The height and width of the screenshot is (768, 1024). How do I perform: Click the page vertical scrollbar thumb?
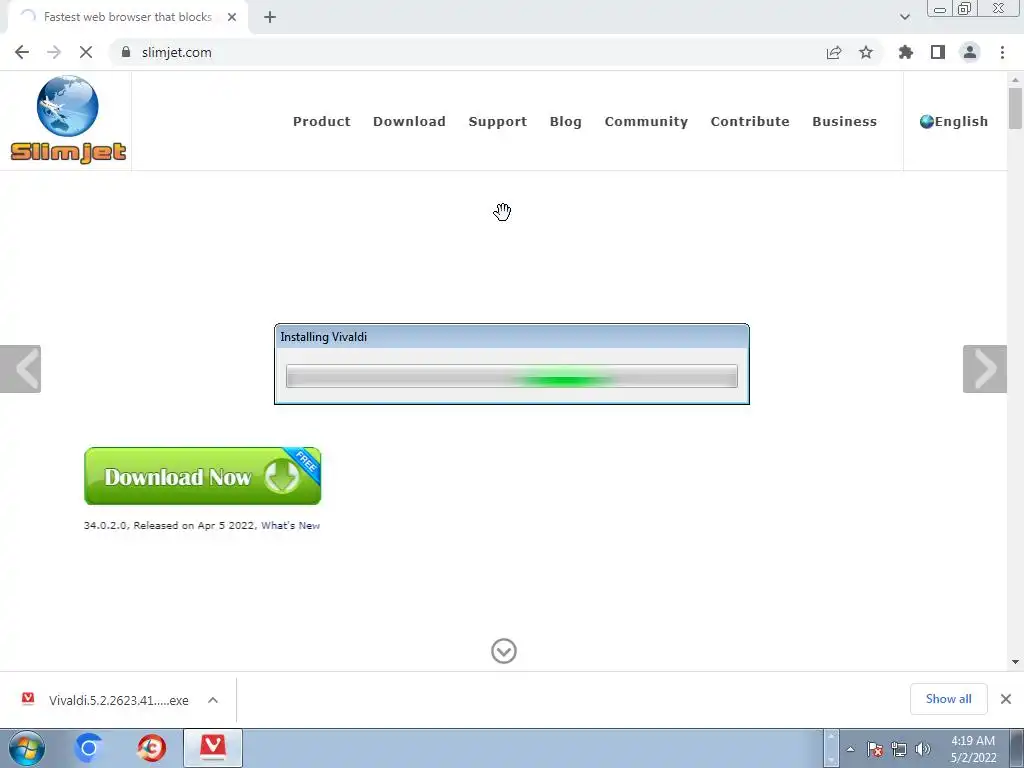pyautogui.click(x=1015, y=108)
